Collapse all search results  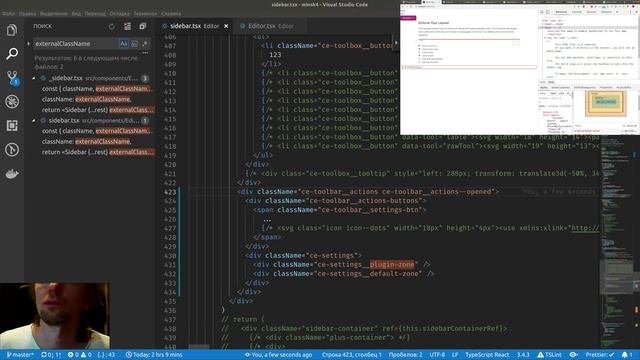[142, 26]
